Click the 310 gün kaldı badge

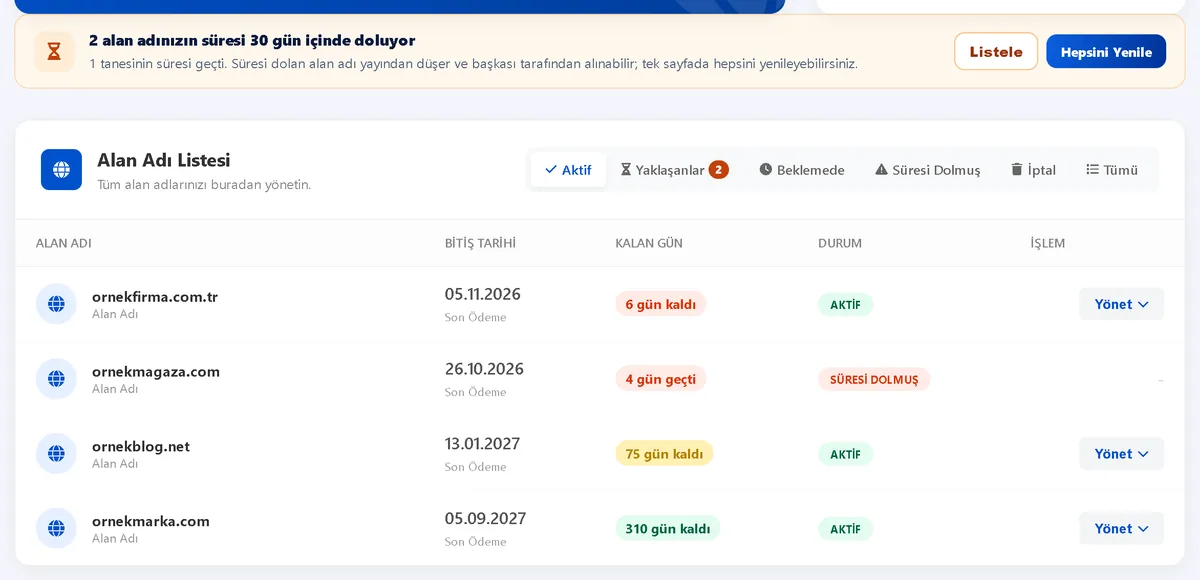coord(668,528)
